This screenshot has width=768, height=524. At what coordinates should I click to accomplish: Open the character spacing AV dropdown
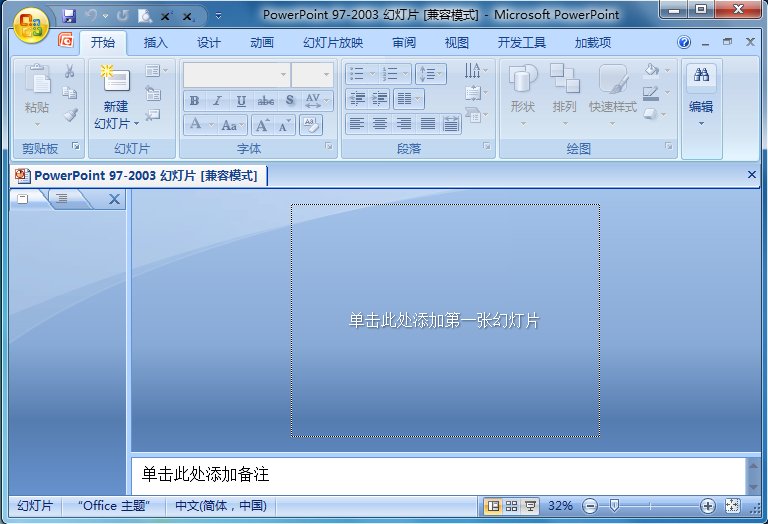tap(316, 100)
